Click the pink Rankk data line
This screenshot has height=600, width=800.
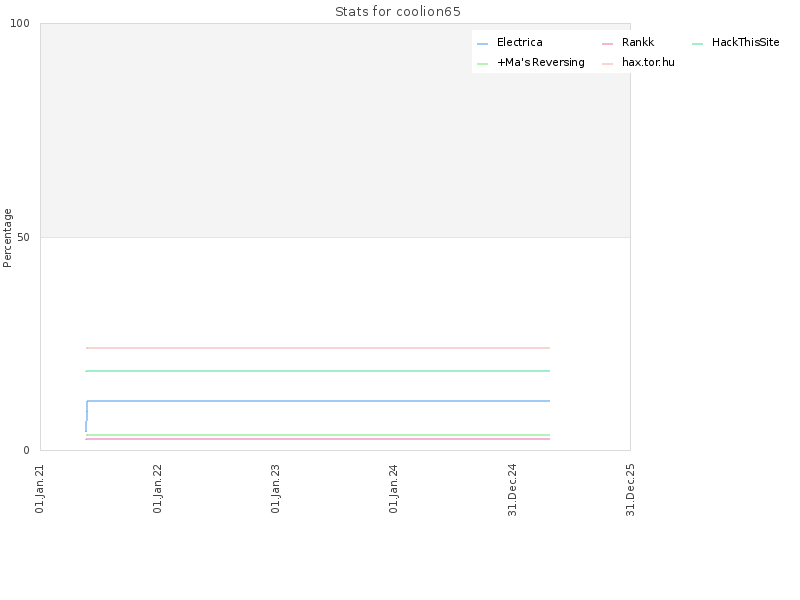tap(318, 439)
